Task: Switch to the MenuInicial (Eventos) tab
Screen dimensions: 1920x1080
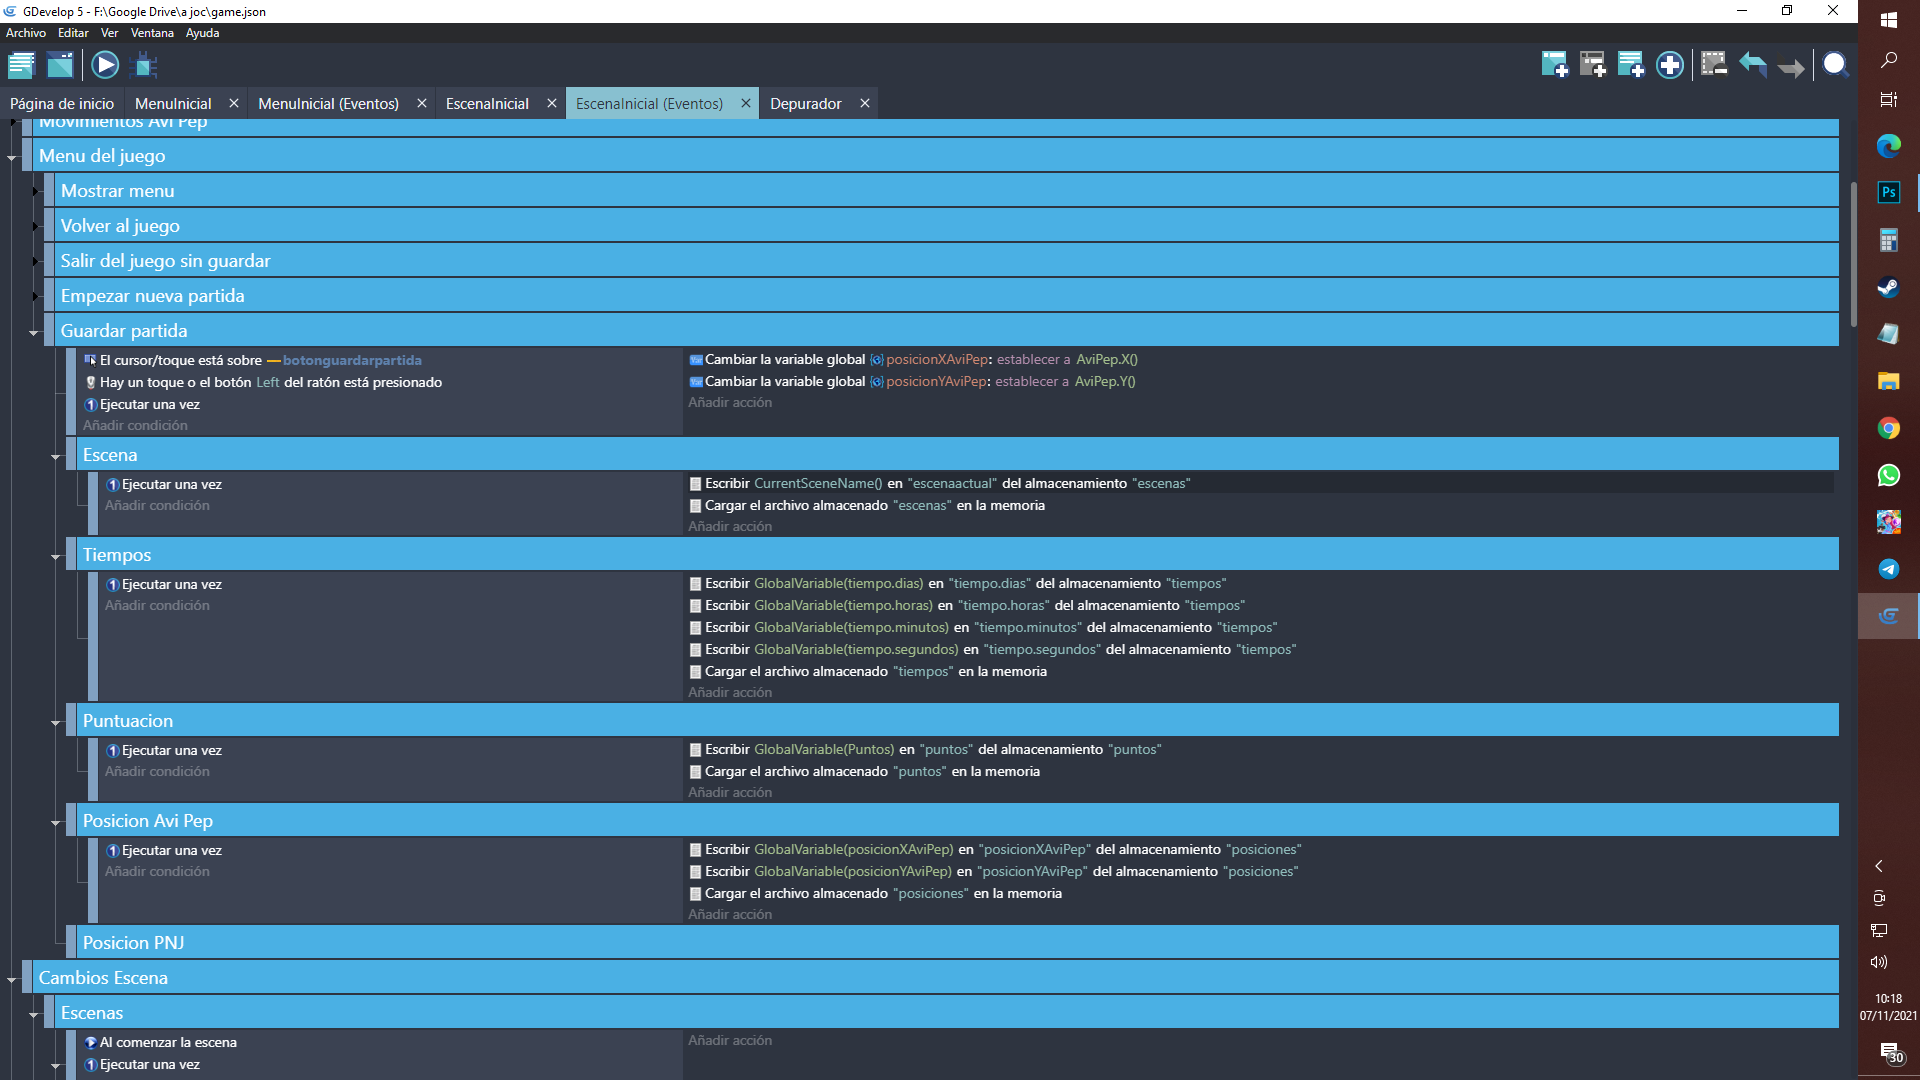Action: pos(328,104)
